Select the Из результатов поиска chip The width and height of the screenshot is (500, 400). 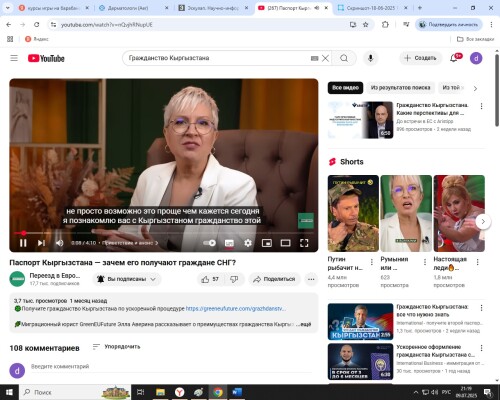point(400,88)
